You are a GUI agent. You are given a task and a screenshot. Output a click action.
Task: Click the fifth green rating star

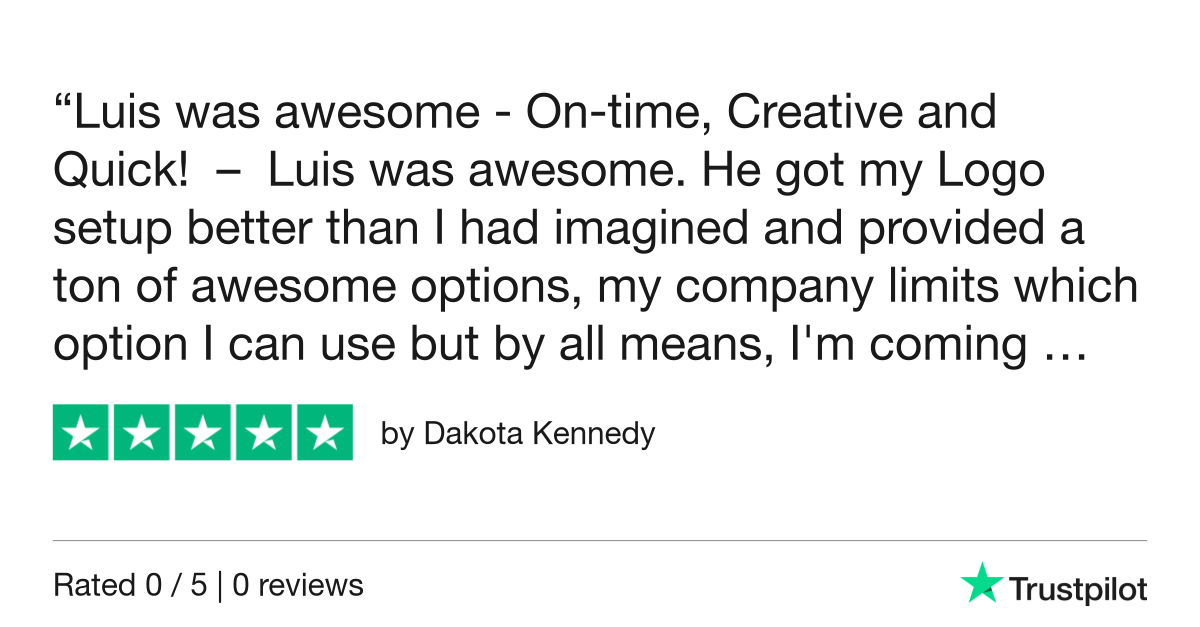[324, 433]
